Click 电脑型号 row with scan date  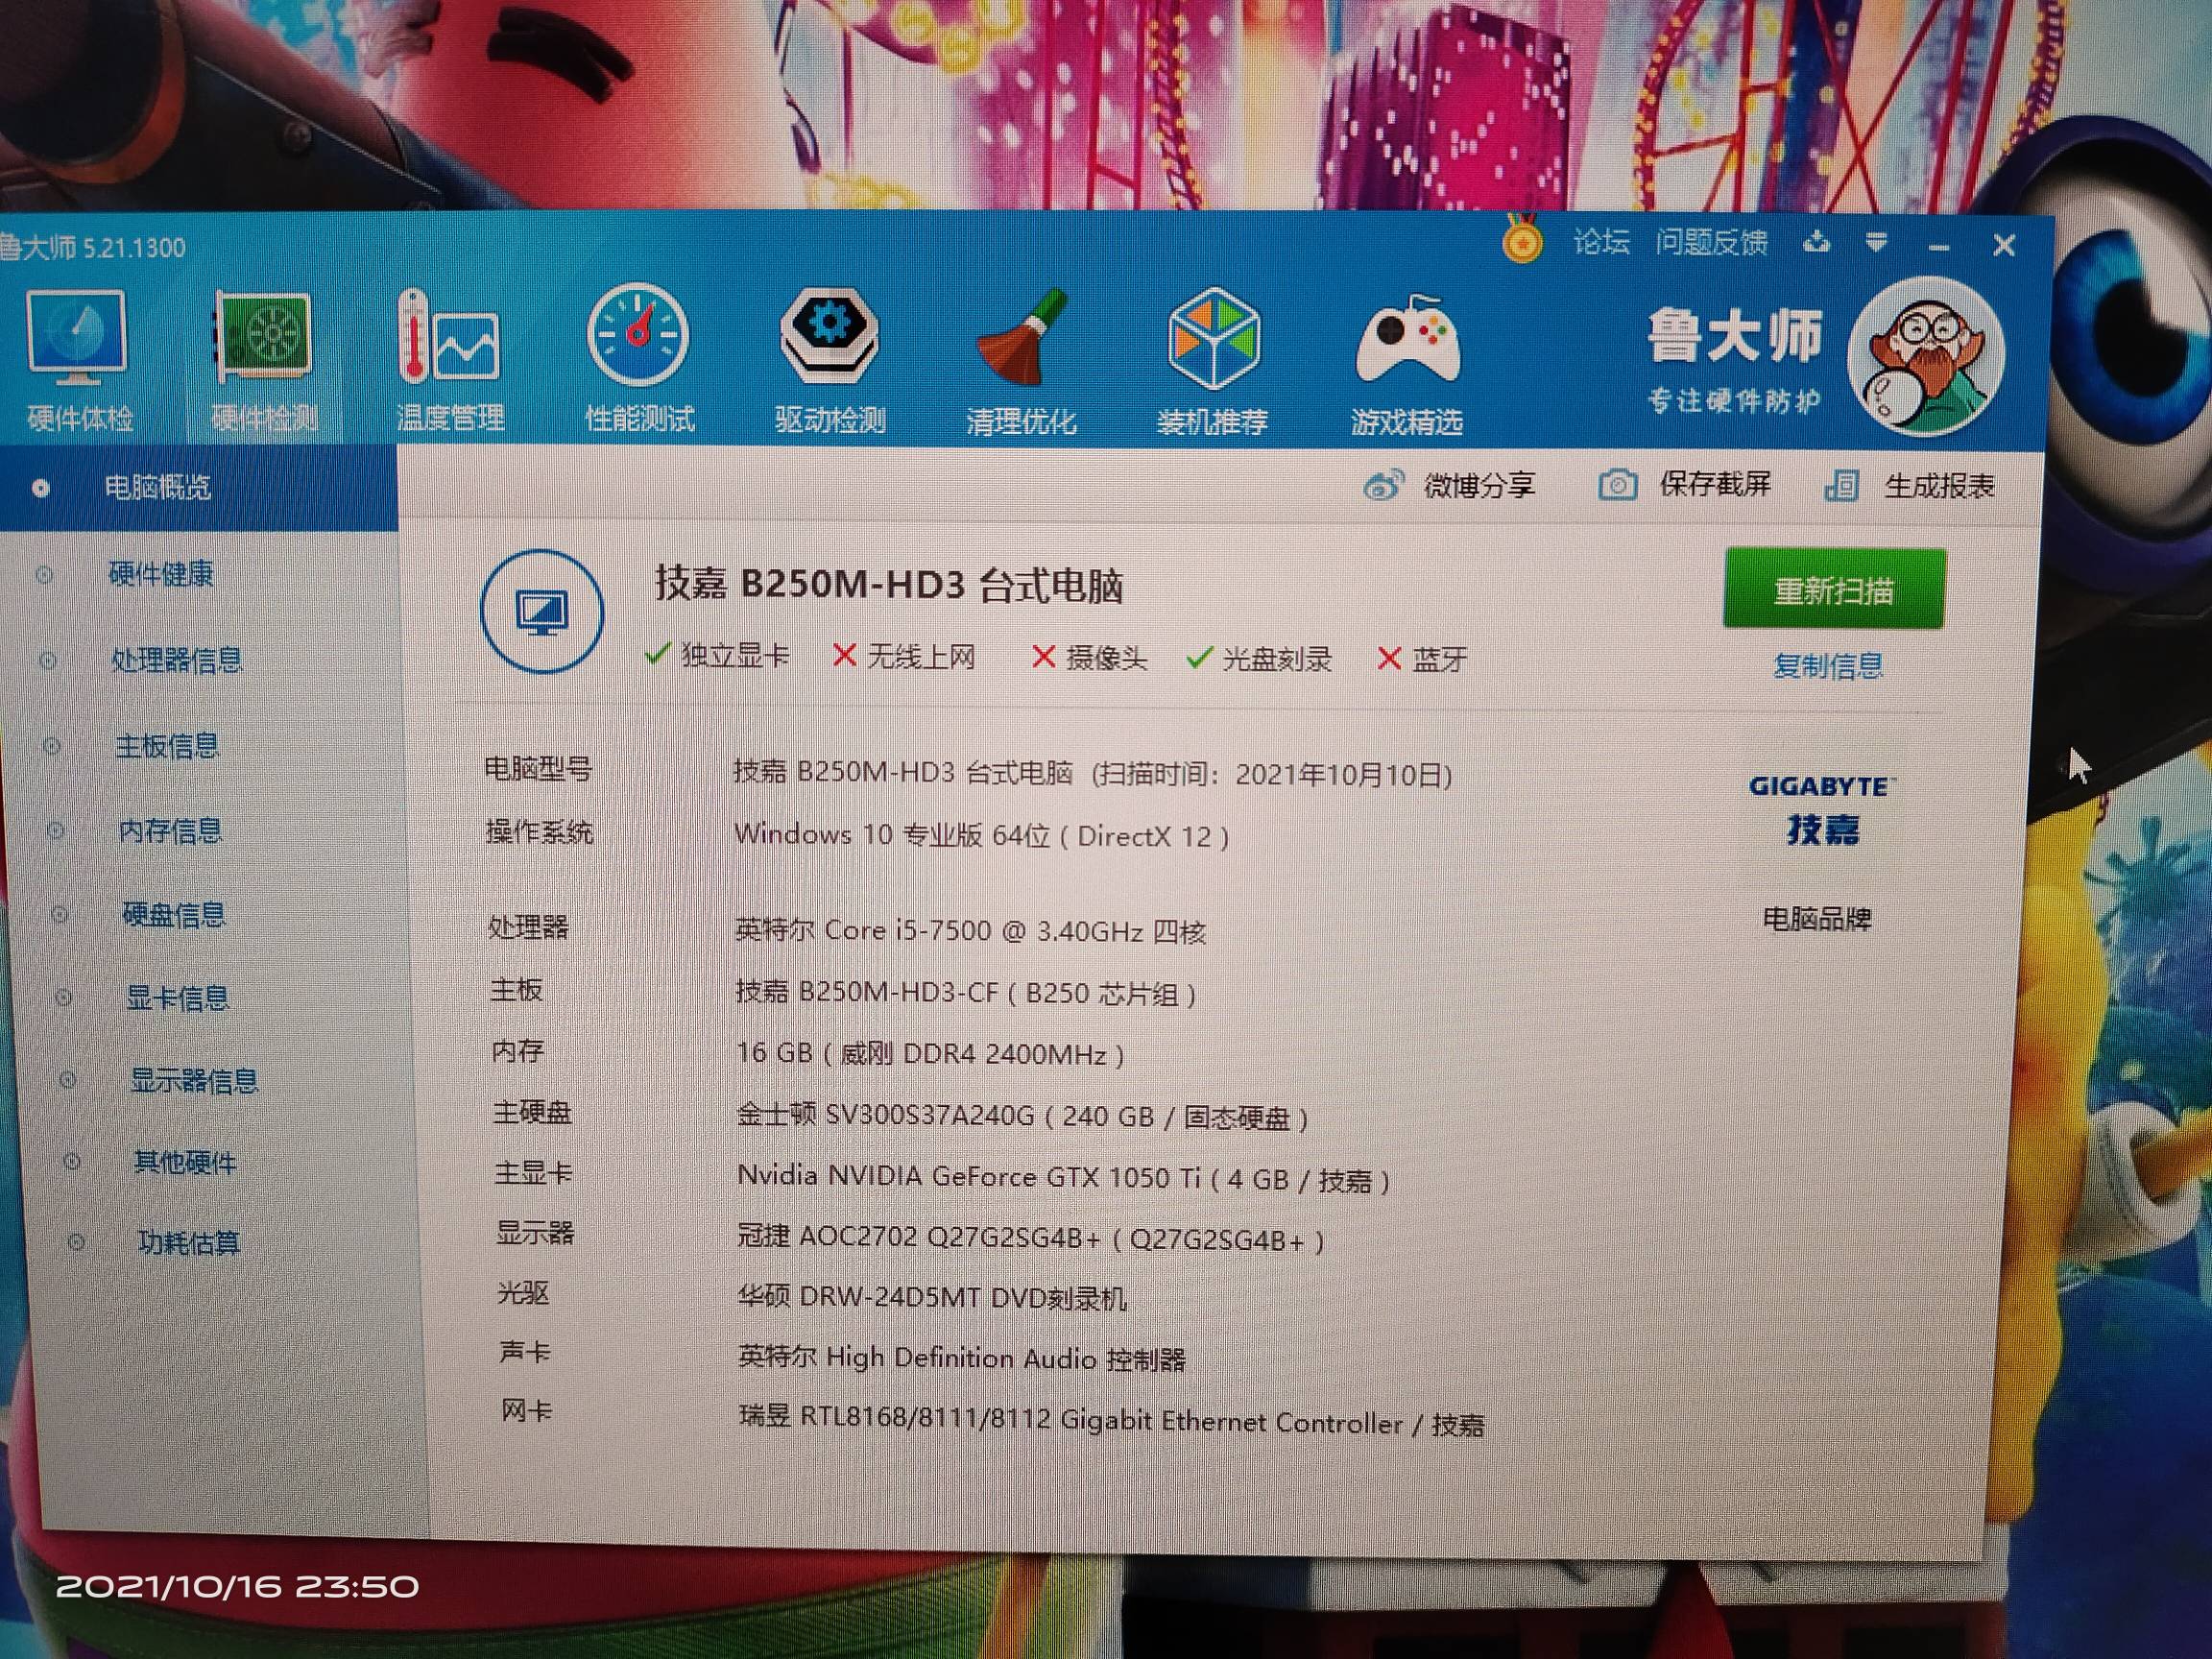tap(968, 772)
